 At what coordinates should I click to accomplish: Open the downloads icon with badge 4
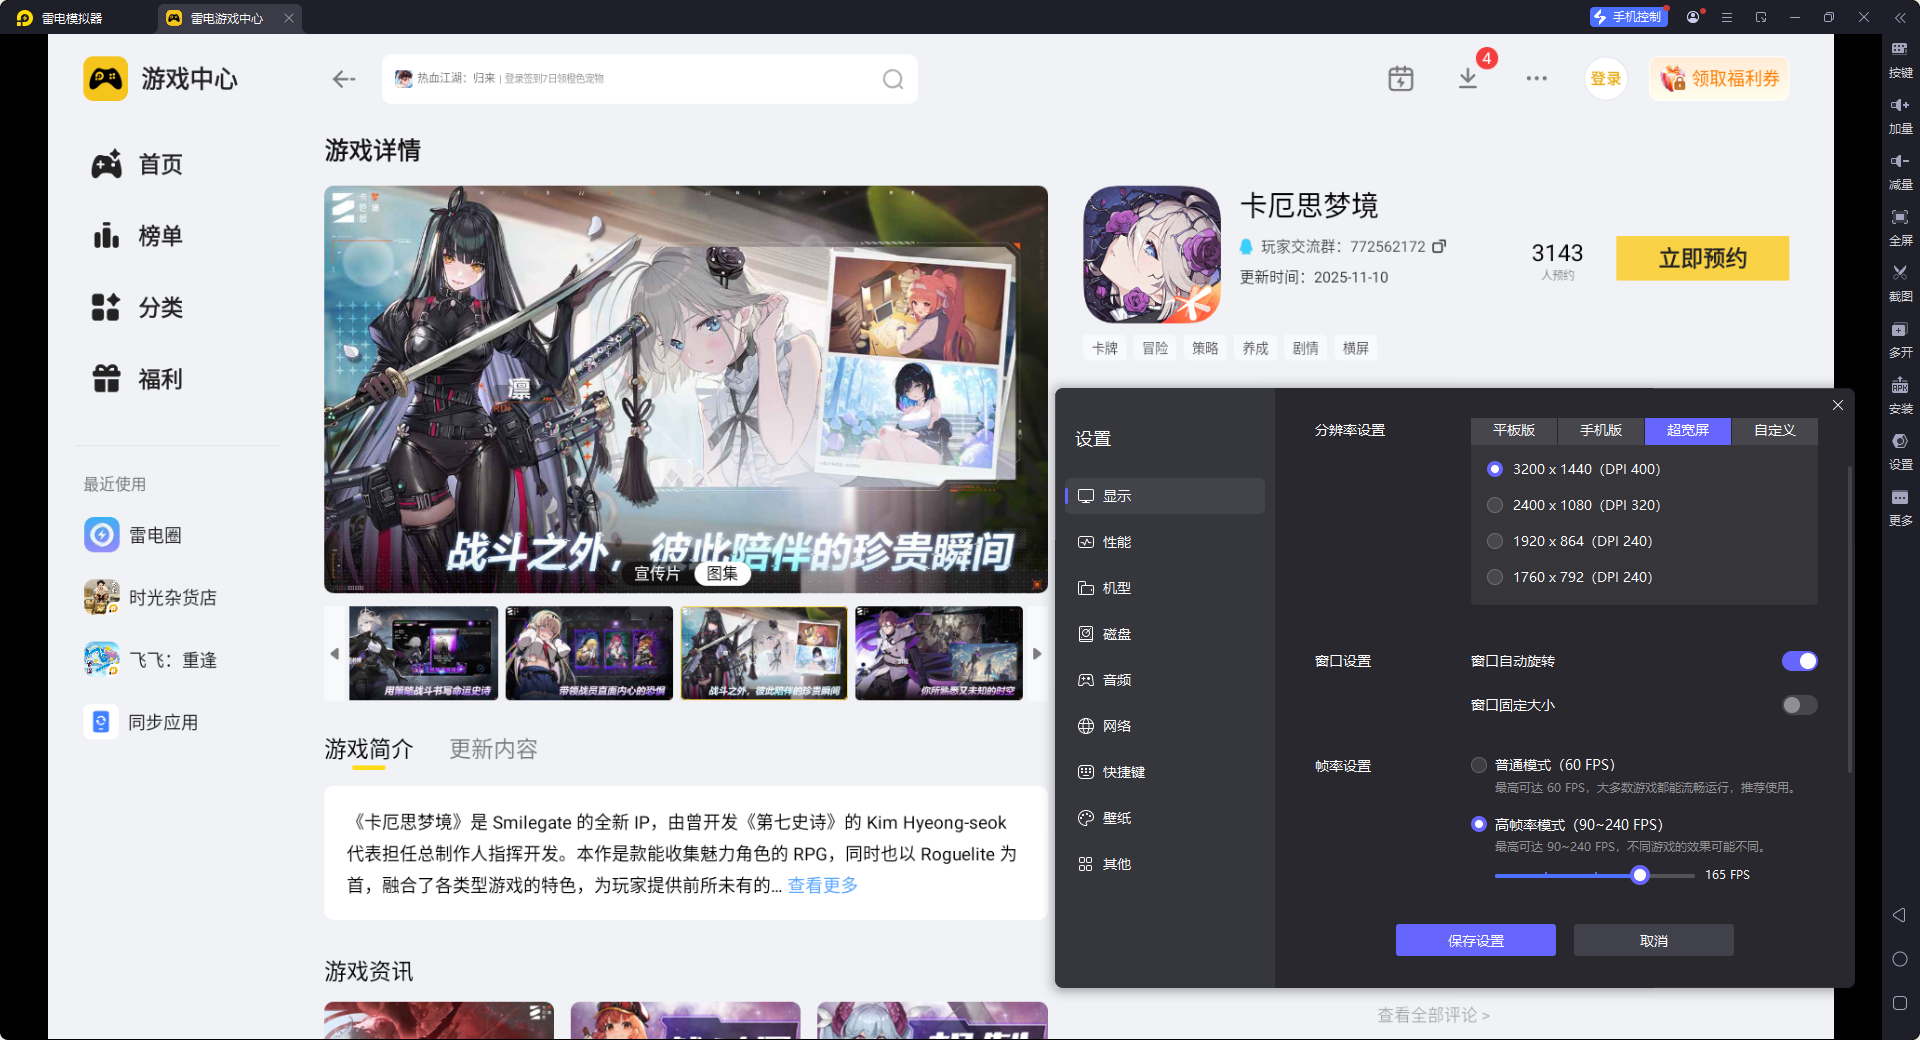[1468, 78]
